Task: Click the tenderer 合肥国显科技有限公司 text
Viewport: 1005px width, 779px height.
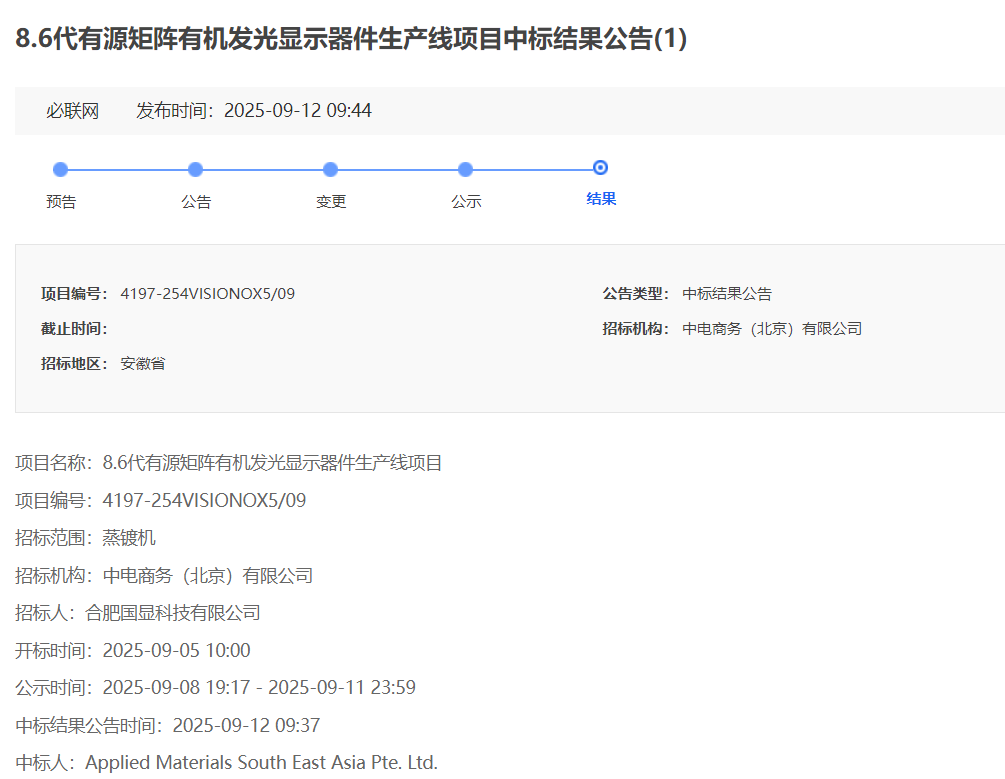Action: [173, 613]
